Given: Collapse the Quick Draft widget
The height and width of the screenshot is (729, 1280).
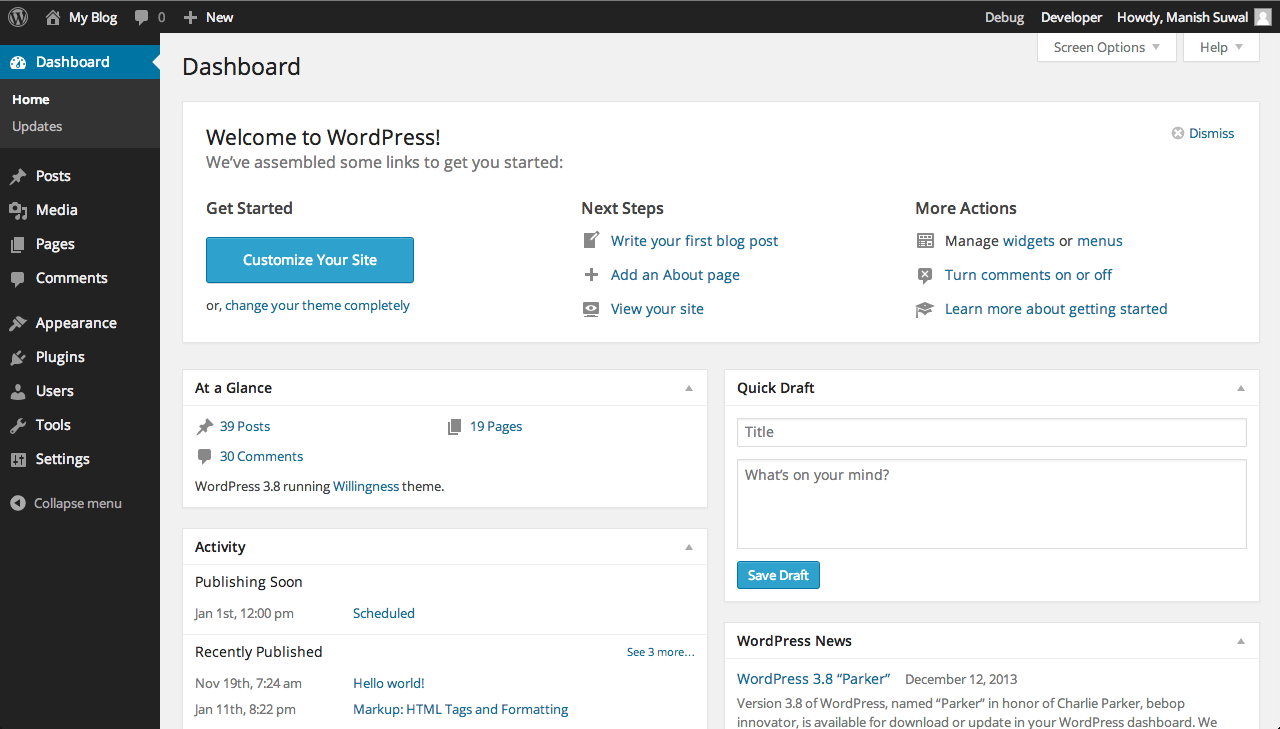Looking at the screenshot, I should 1241,388.
